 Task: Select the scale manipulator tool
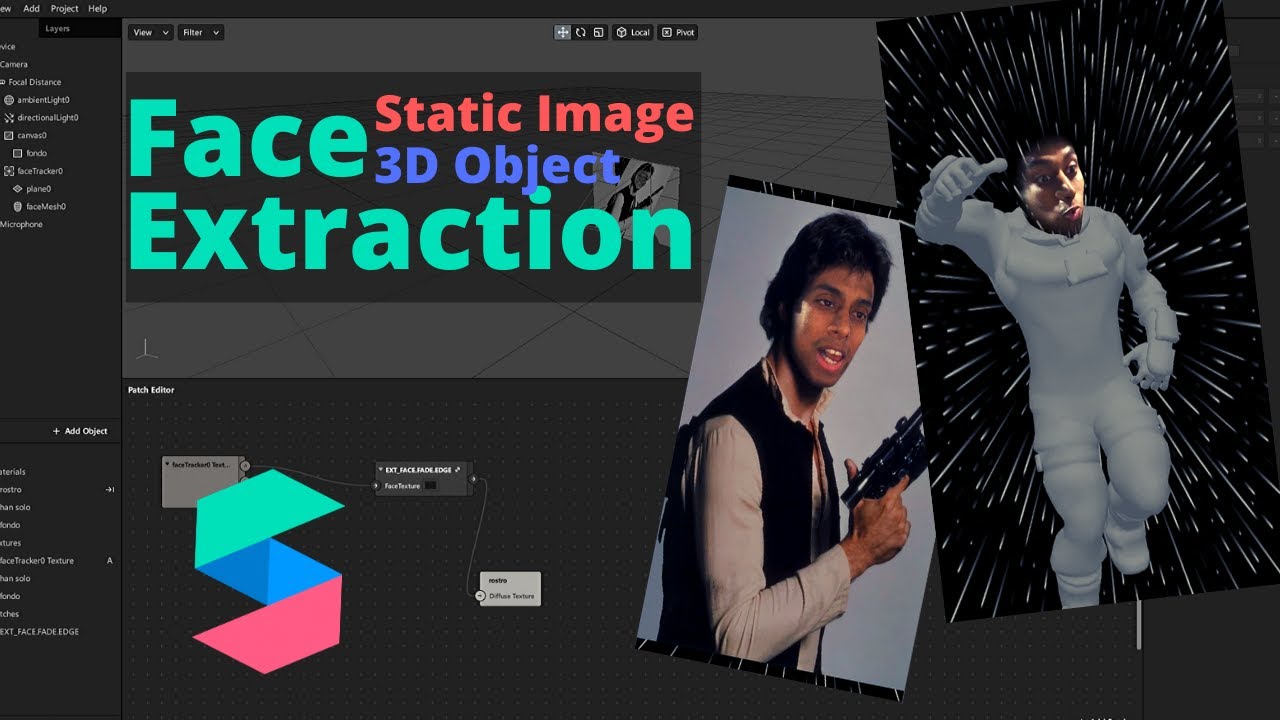(598, 32)
